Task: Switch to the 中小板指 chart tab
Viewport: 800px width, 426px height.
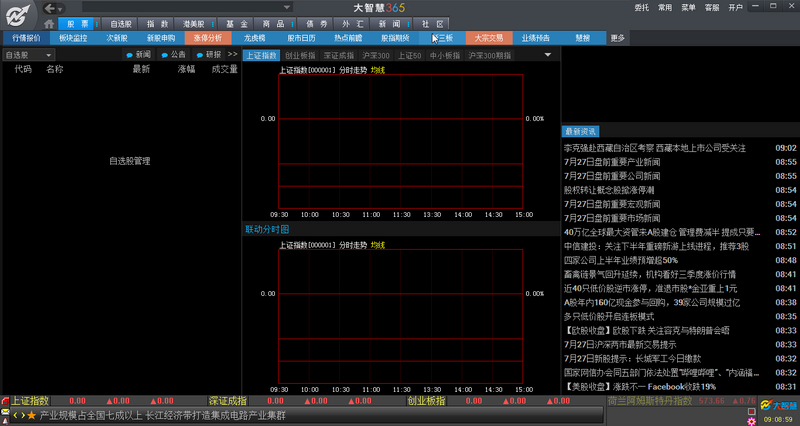Action: [445, 56]
